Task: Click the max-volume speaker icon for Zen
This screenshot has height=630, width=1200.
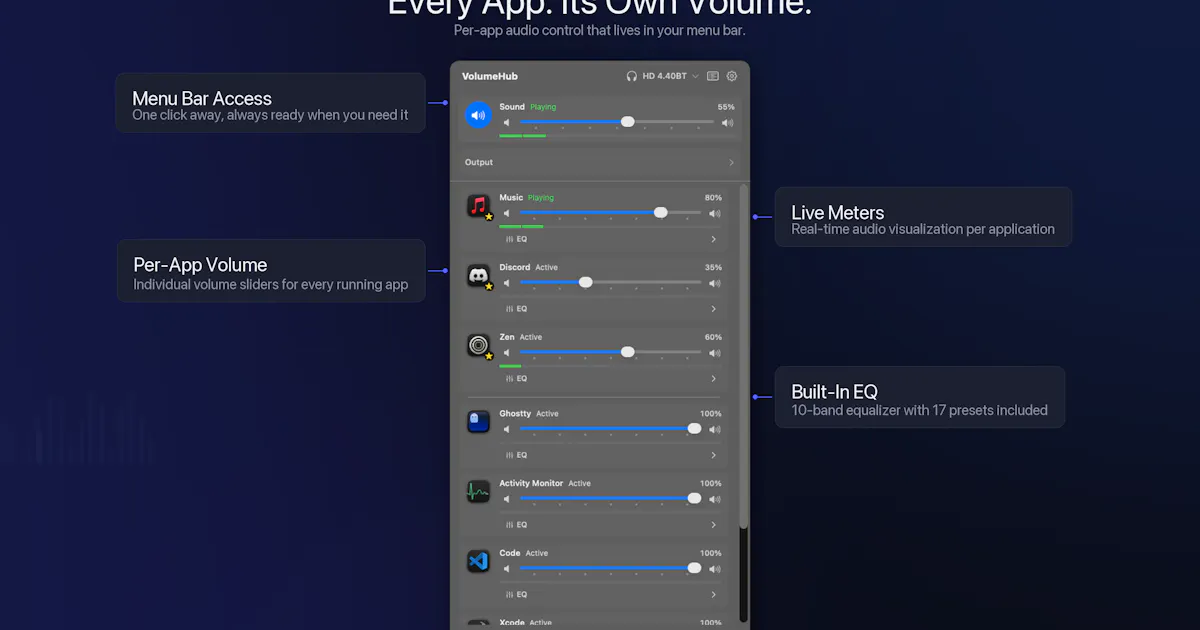Action: click(714, 353)
